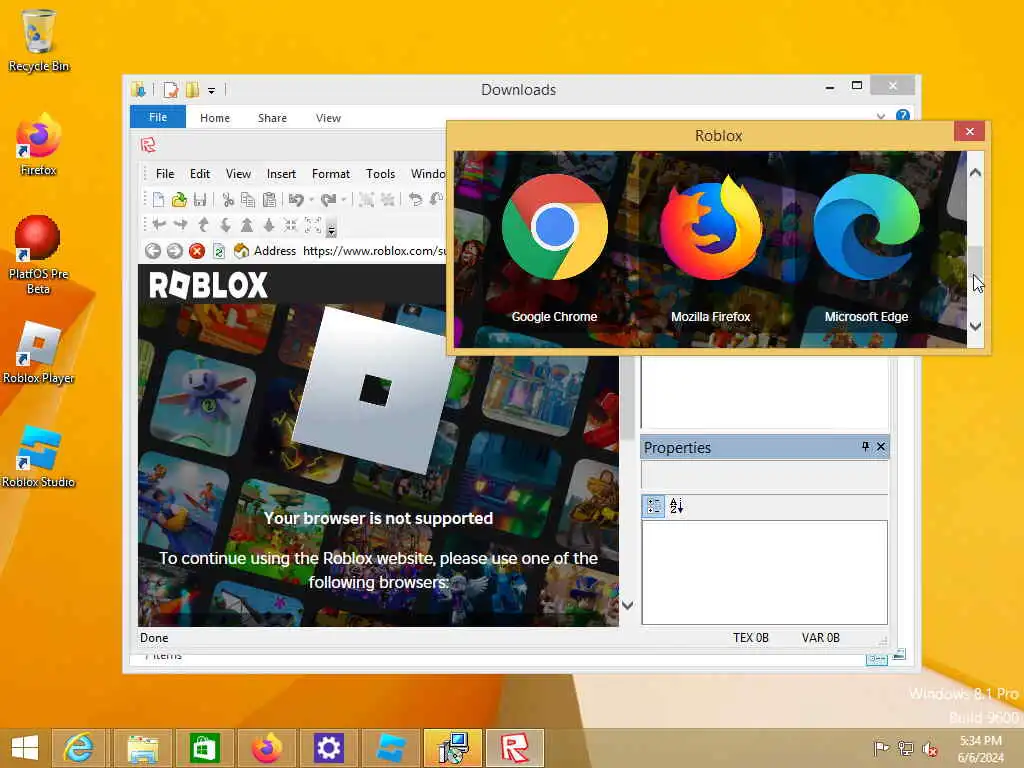Switch to the View ribbon tab in Downloads
This screenshot has width=1024, height=768.
328,118
